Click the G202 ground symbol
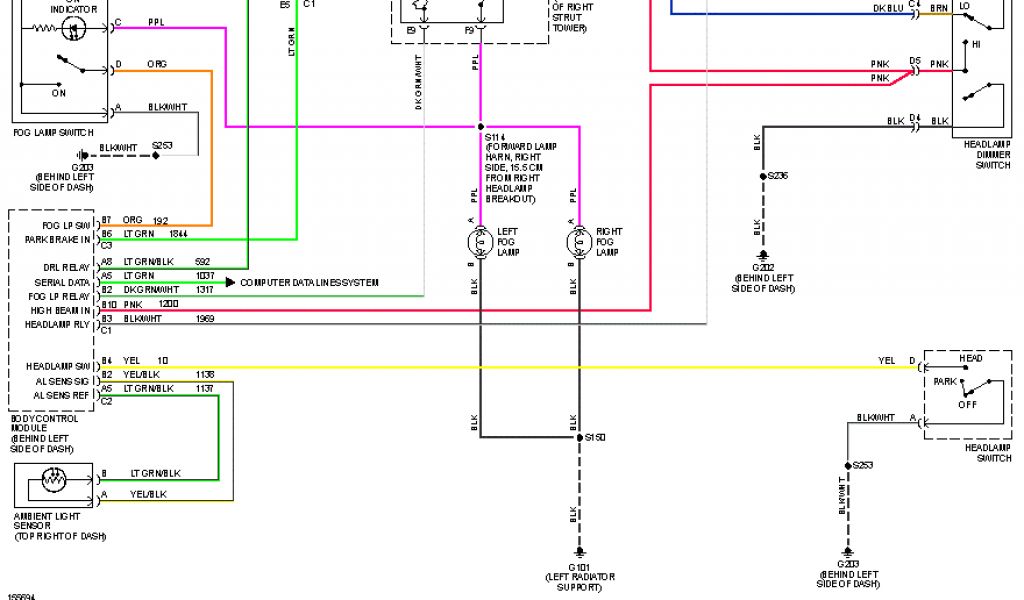 762,255
